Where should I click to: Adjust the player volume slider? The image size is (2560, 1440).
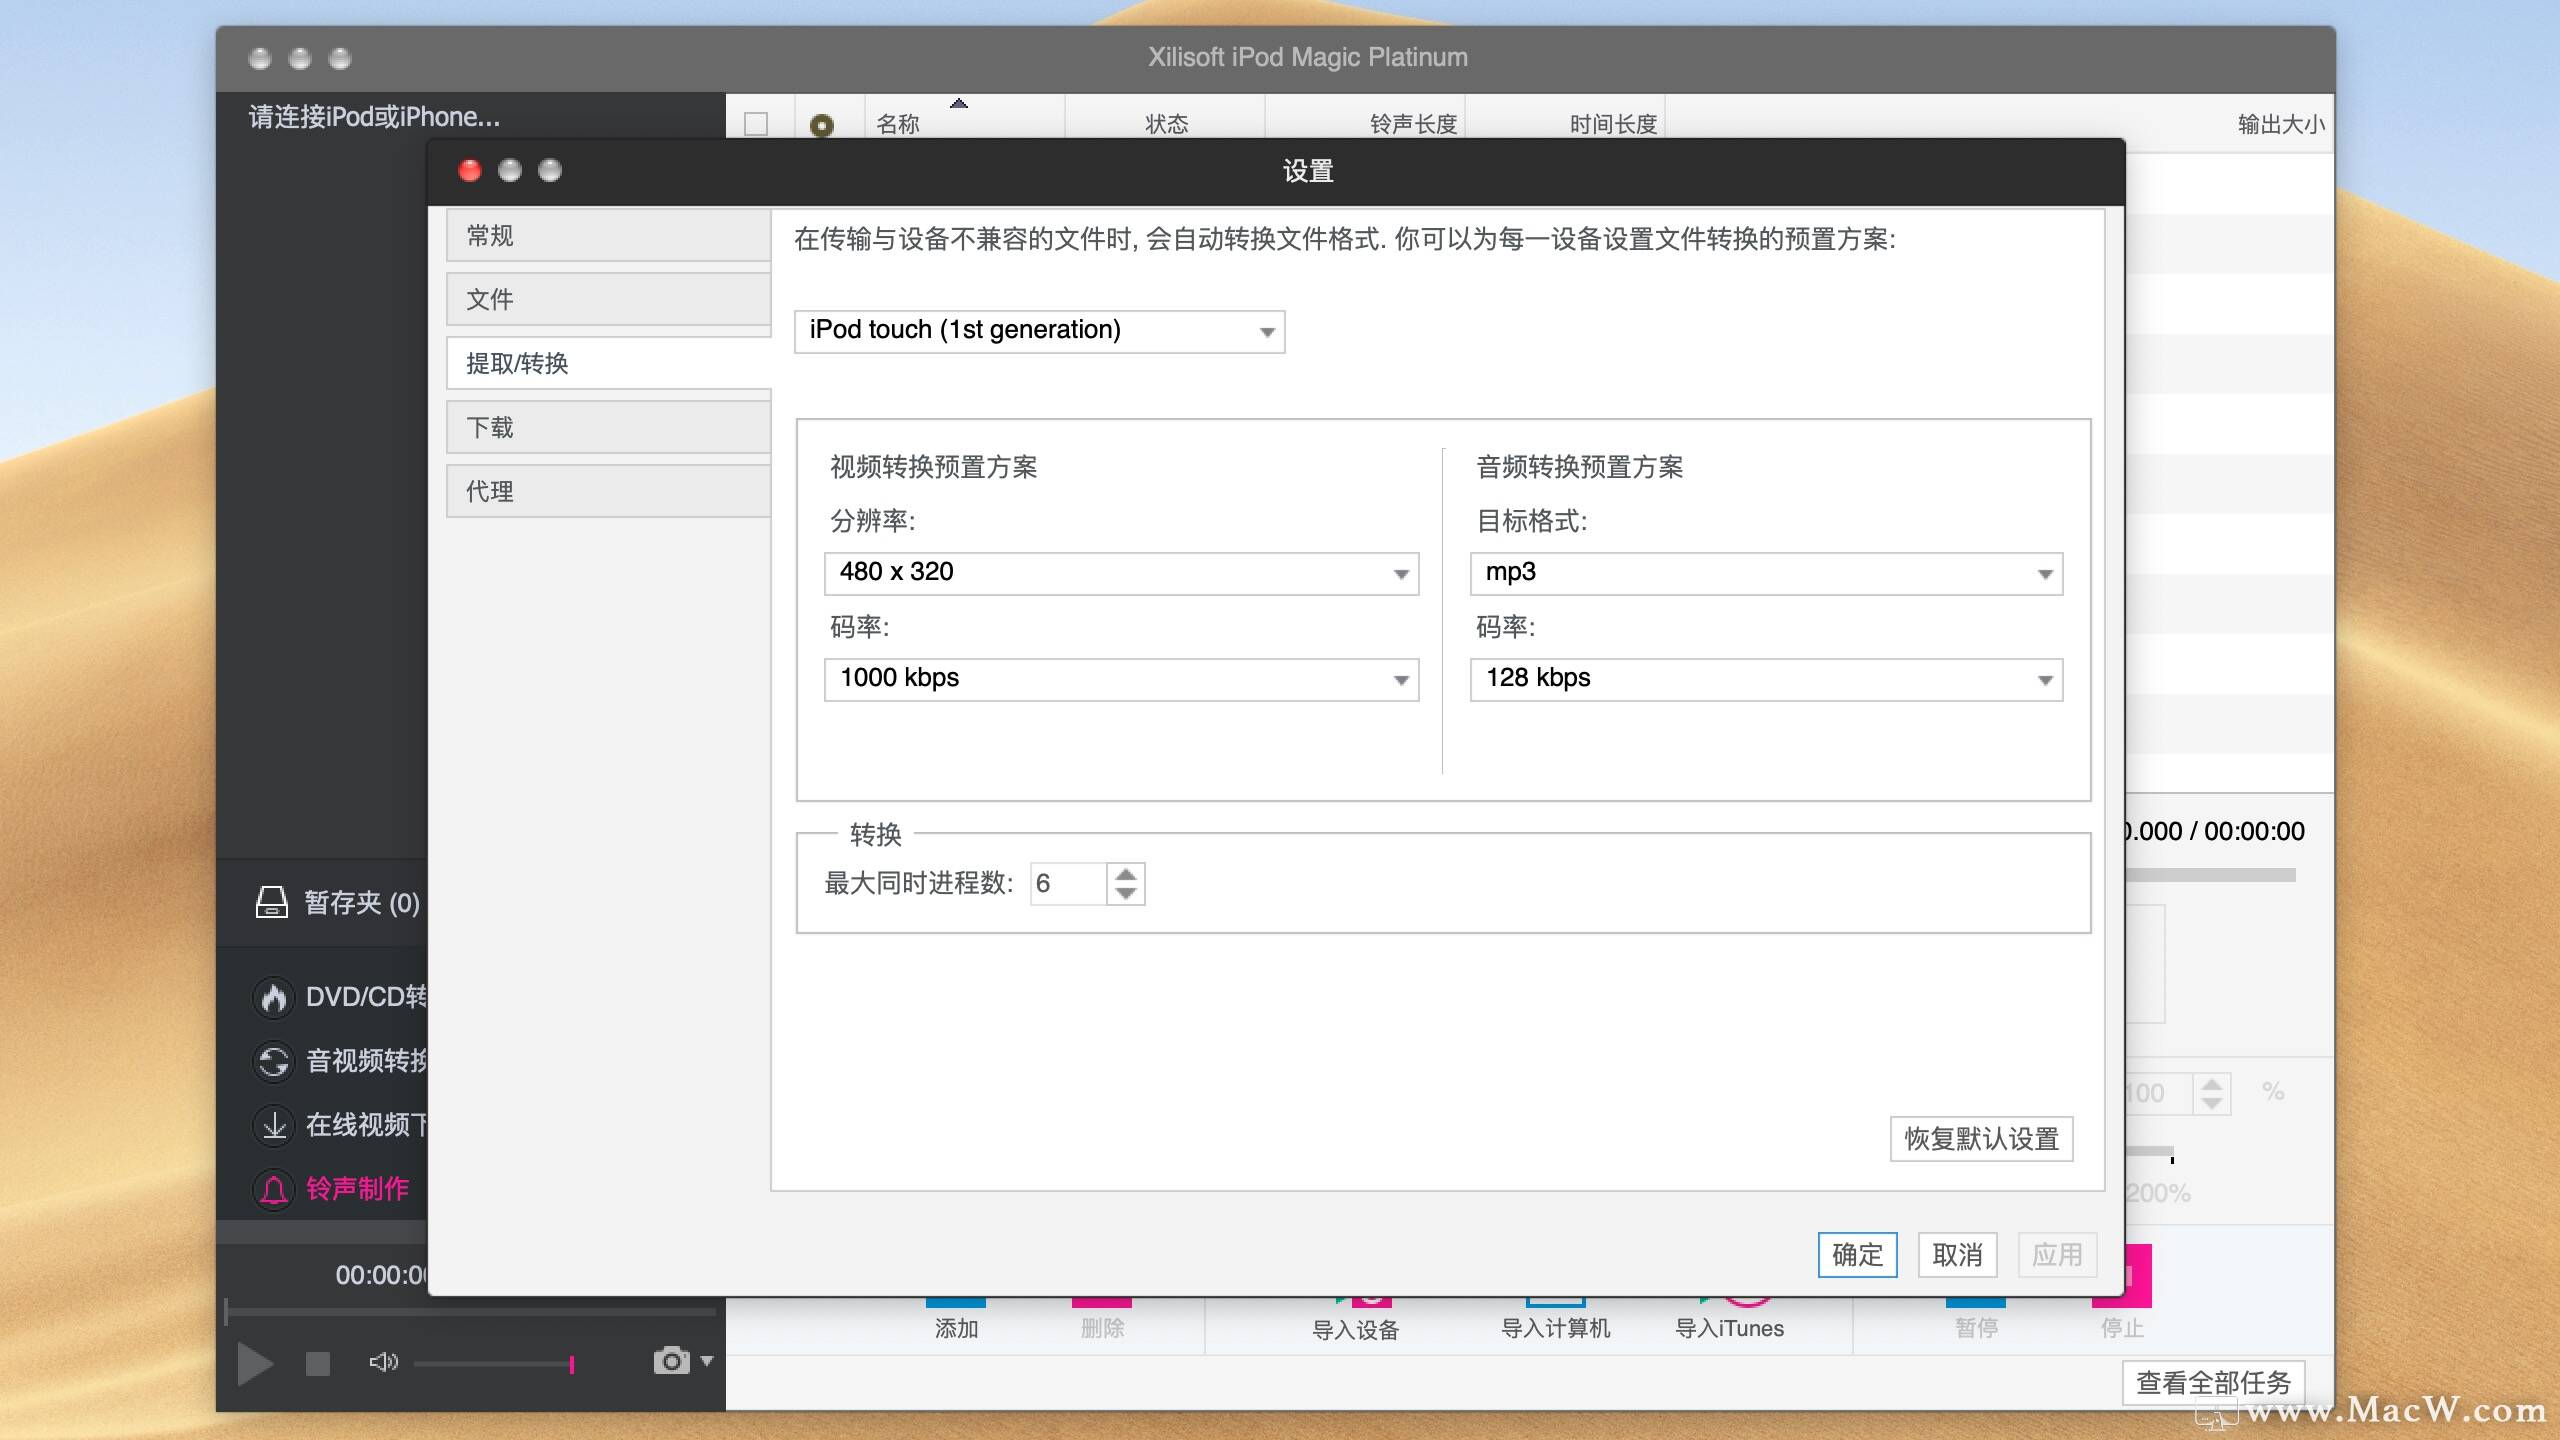click(494, 1364)
